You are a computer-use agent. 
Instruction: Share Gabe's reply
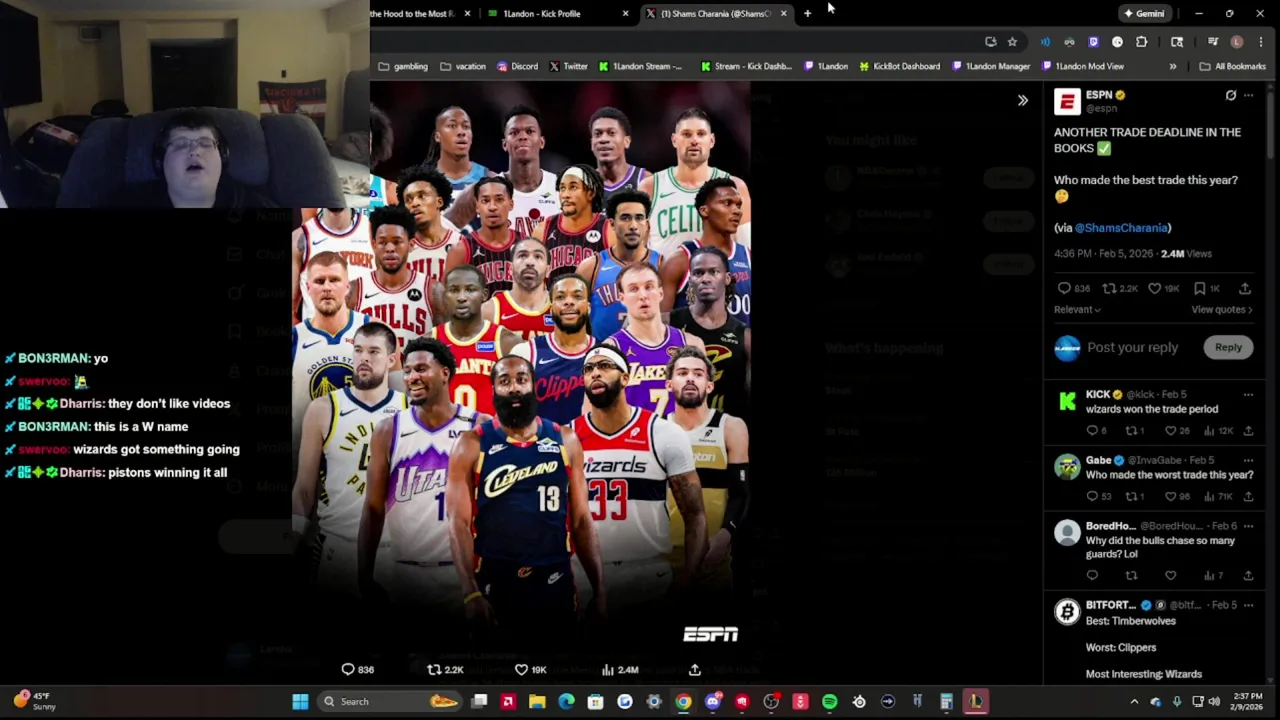pyautogui.click(x=1248, y=496)
